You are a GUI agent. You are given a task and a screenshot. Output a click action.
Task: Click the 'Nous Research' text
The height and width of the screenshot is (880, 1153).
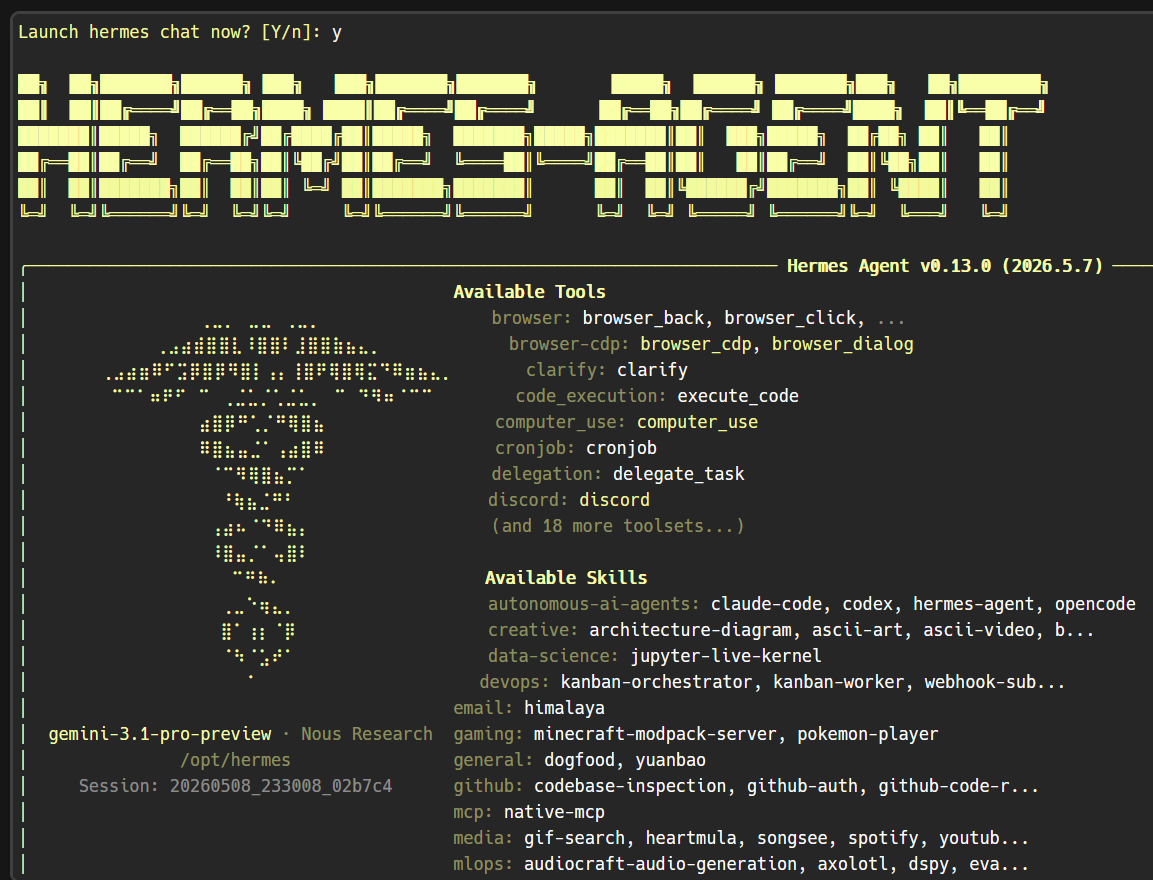(x=366, y=734)
